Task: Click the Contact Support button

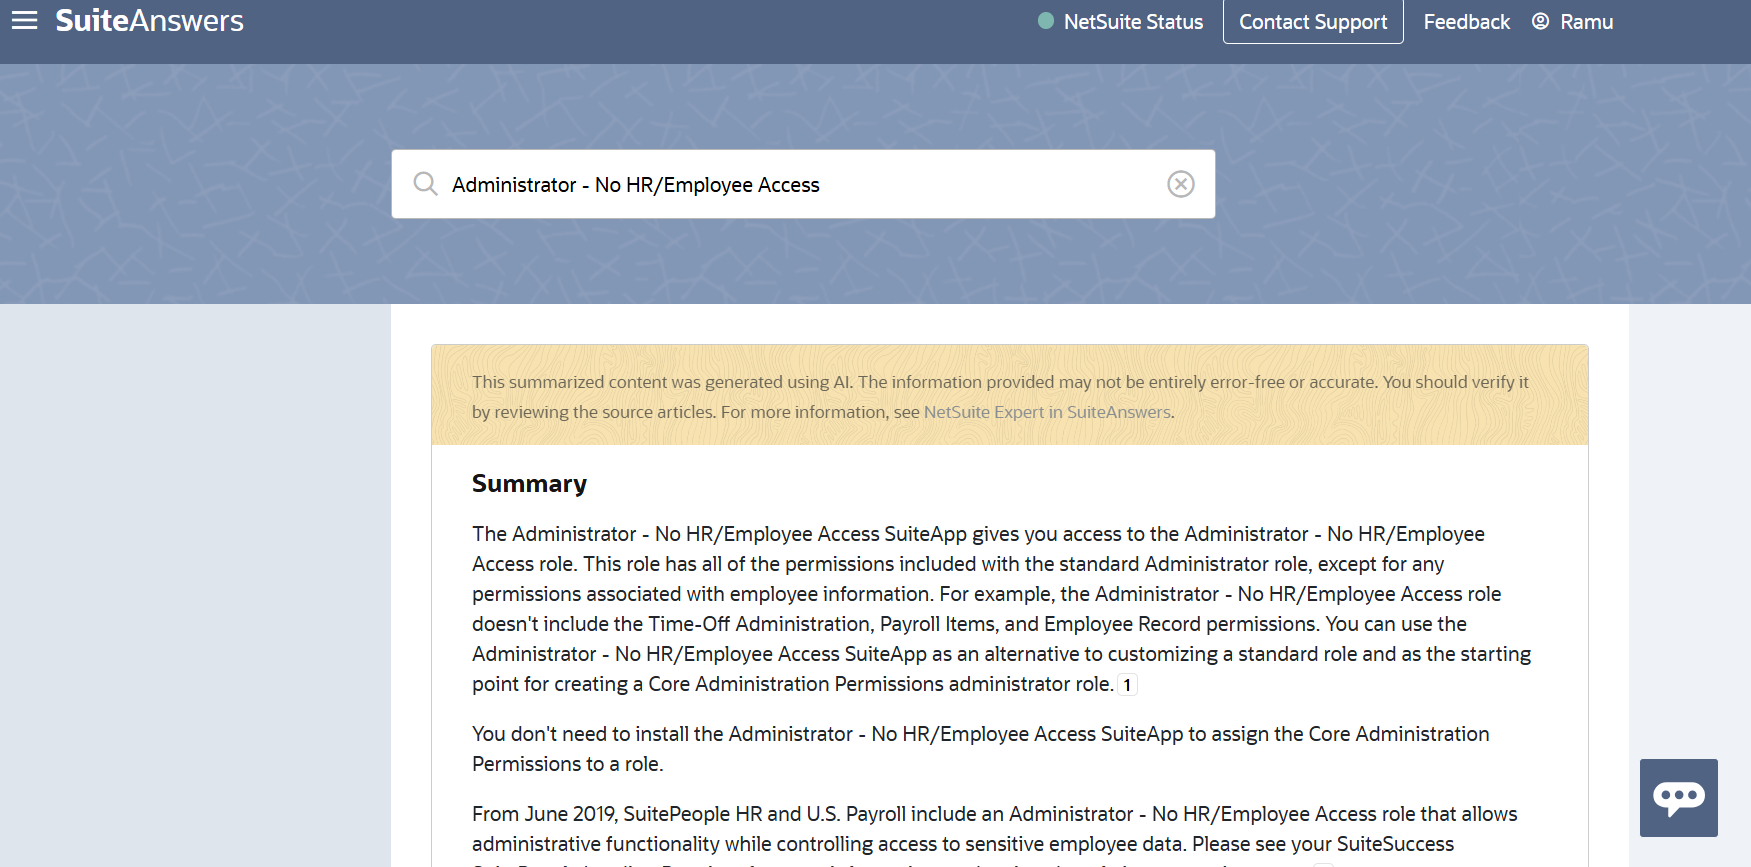Action: pos(1313,21)
